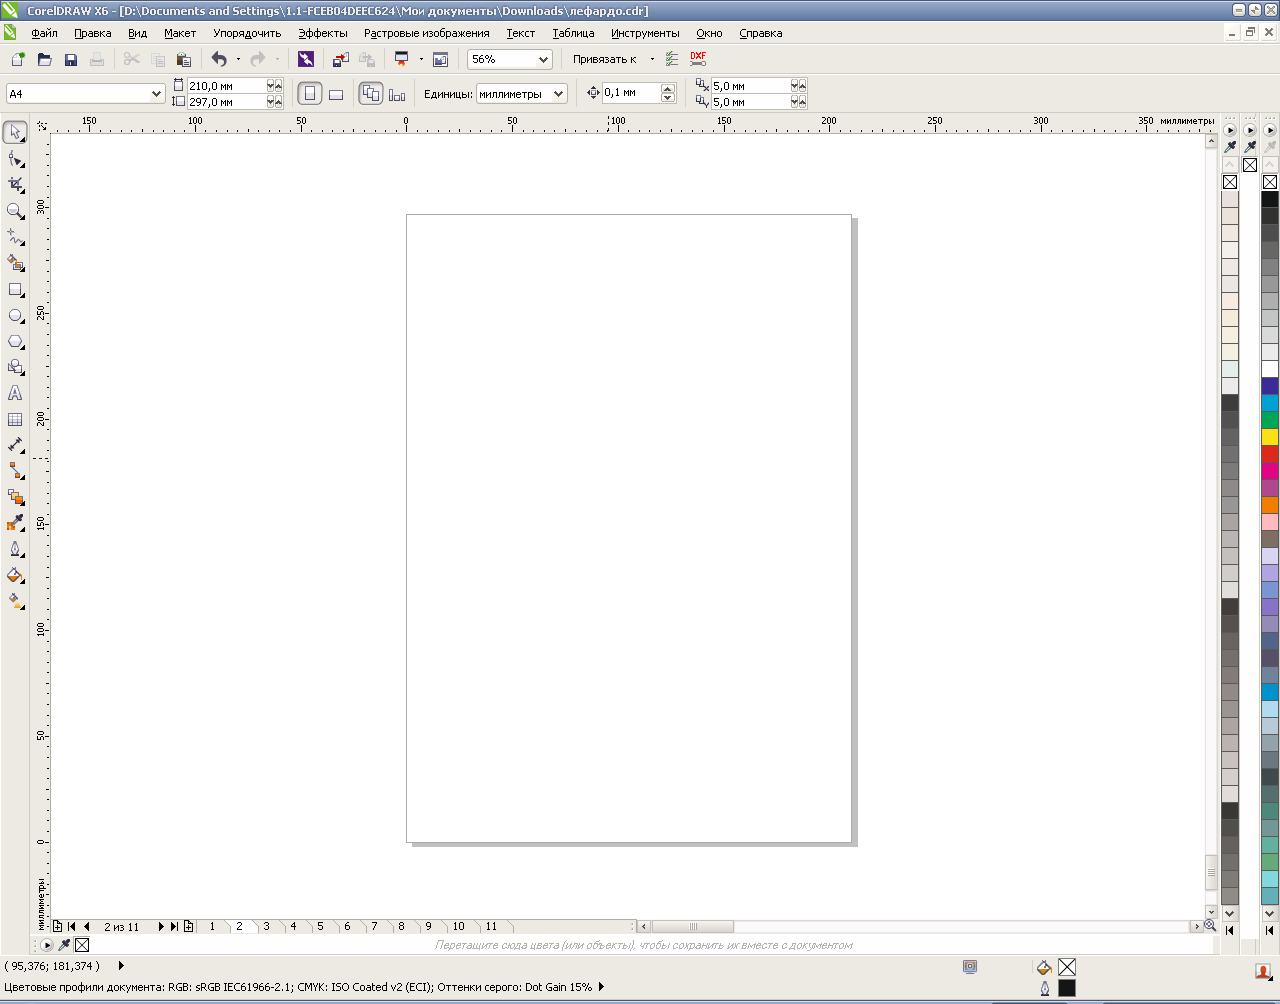Screen dimensions: 1280x1004
Task: Select the Shape edit tool
Action: pyautogui.click(x=15, y=159)
